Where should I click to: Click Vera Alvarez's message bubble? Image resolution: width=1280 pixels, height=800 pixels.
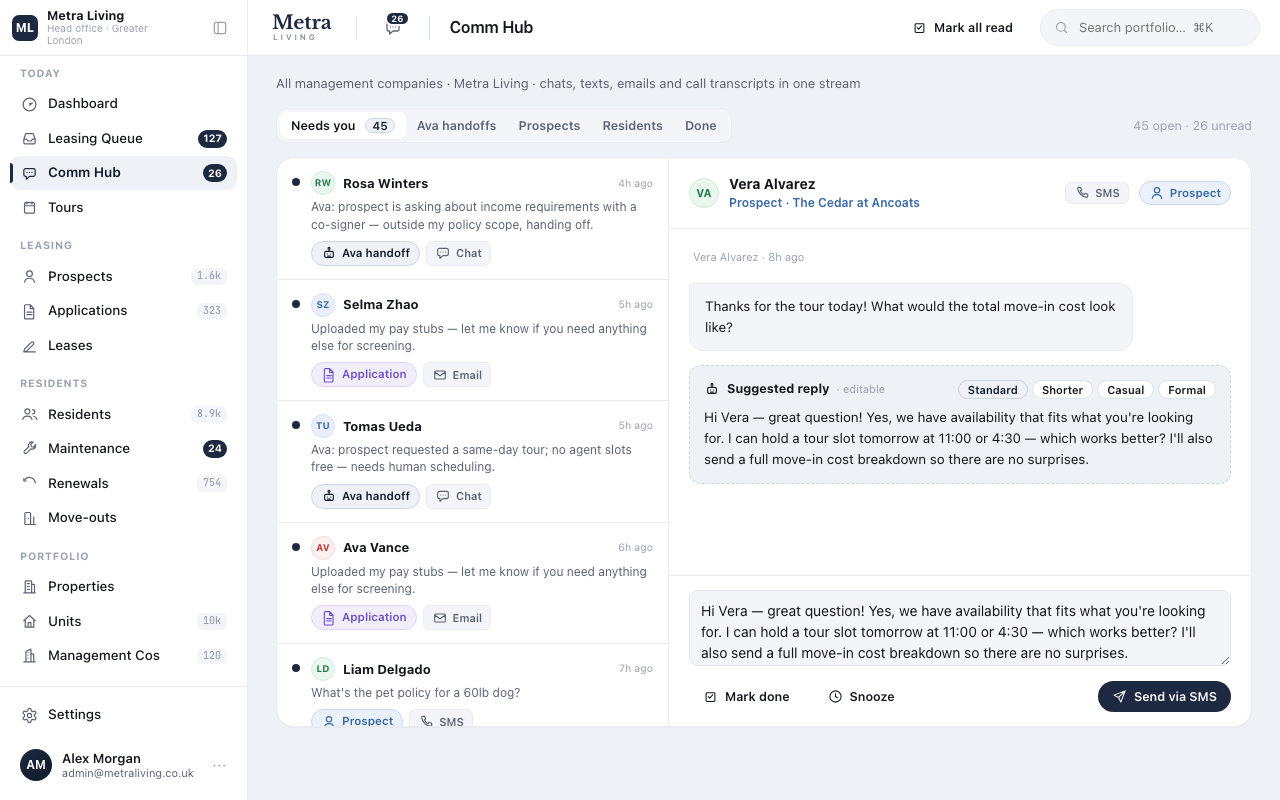[x=911, y=317]
